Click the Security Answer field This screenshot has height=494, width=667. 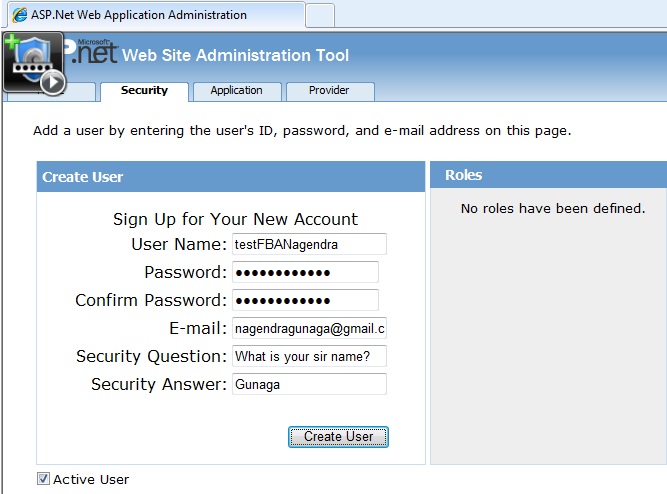click(x=309, y=384)
